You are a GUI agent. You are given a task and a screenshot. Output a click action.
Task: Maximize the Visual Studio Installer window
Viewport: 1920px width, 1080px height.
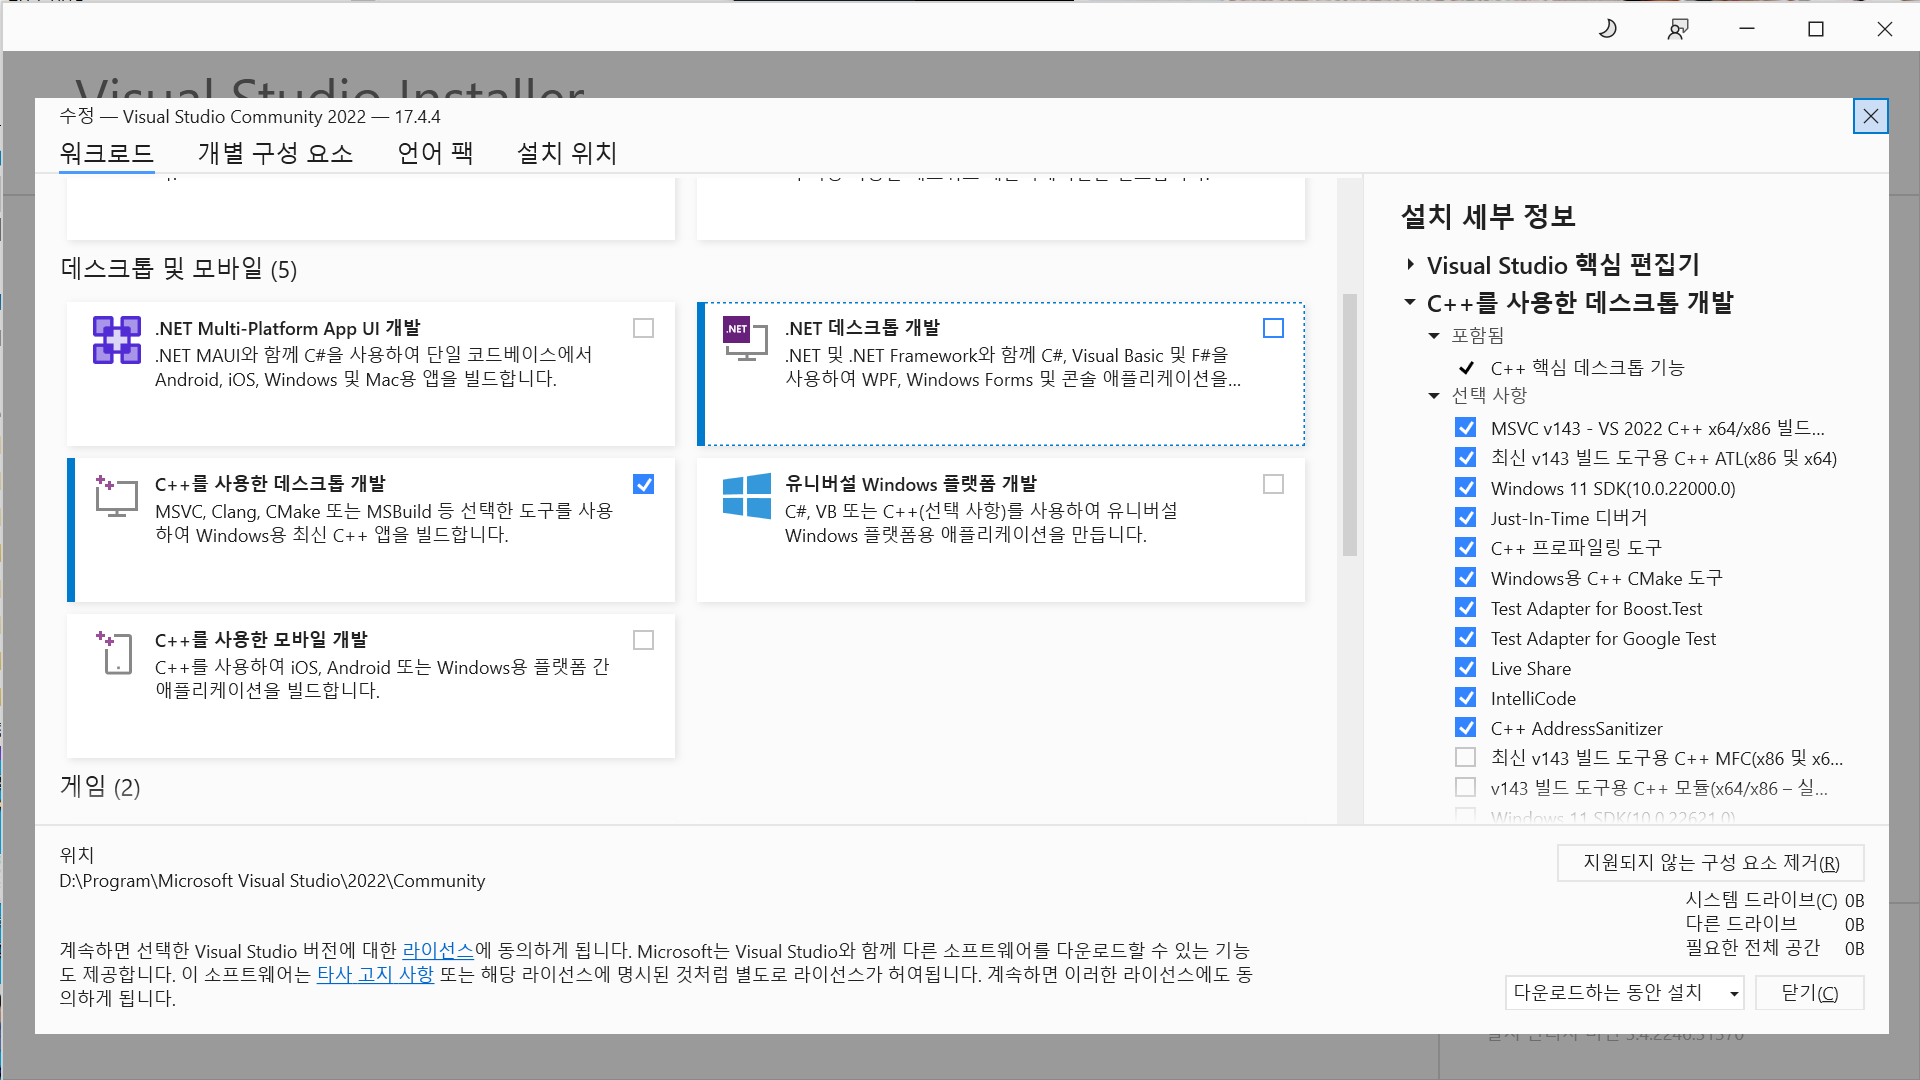click(x=1816, y=29)
